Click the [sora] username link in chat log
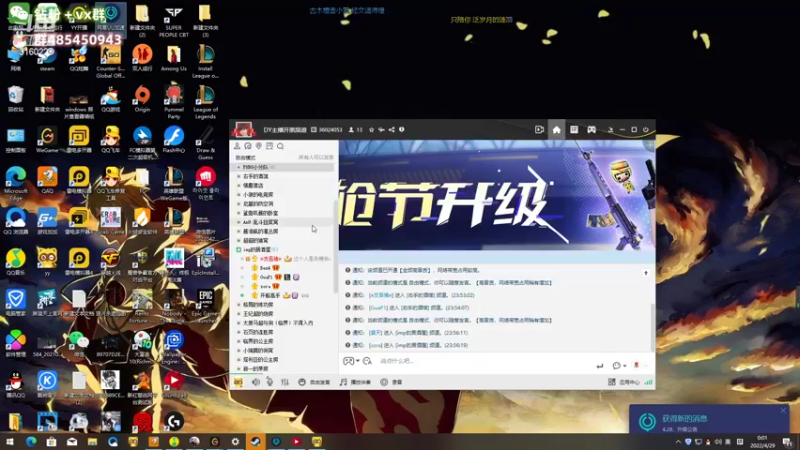Image resolution: width=800 pixels, height=450 pixels. [375, 345]
